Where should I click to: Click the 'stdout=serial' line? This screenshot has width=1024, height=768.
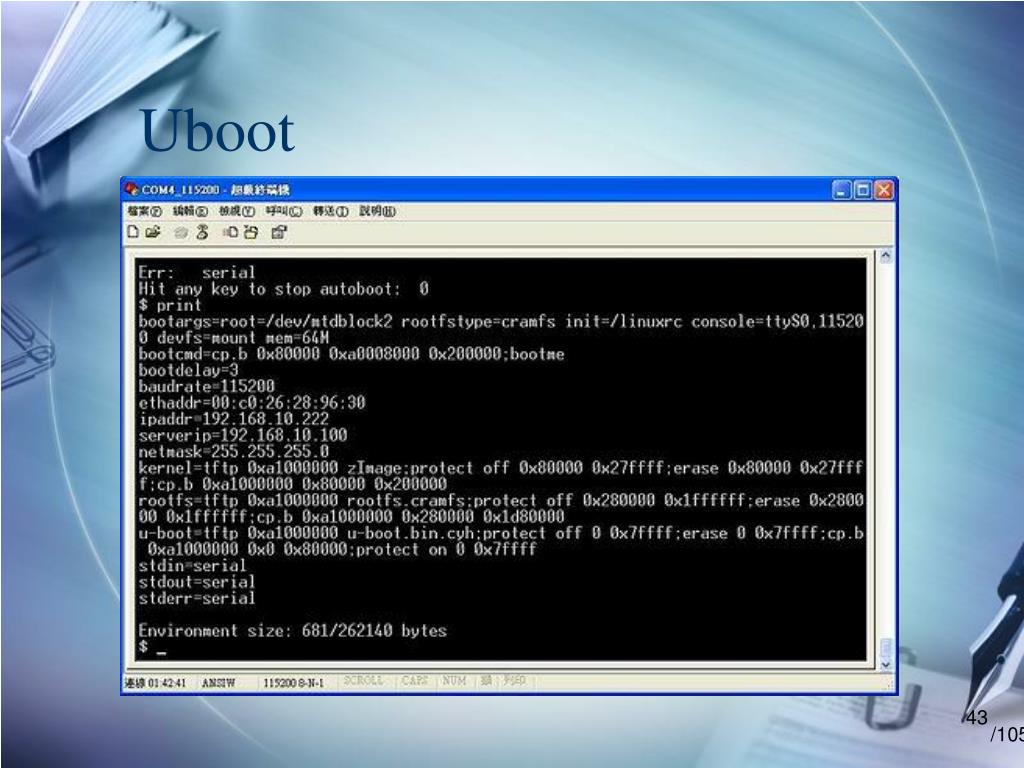pyautogui.click(x=197, y=582)
